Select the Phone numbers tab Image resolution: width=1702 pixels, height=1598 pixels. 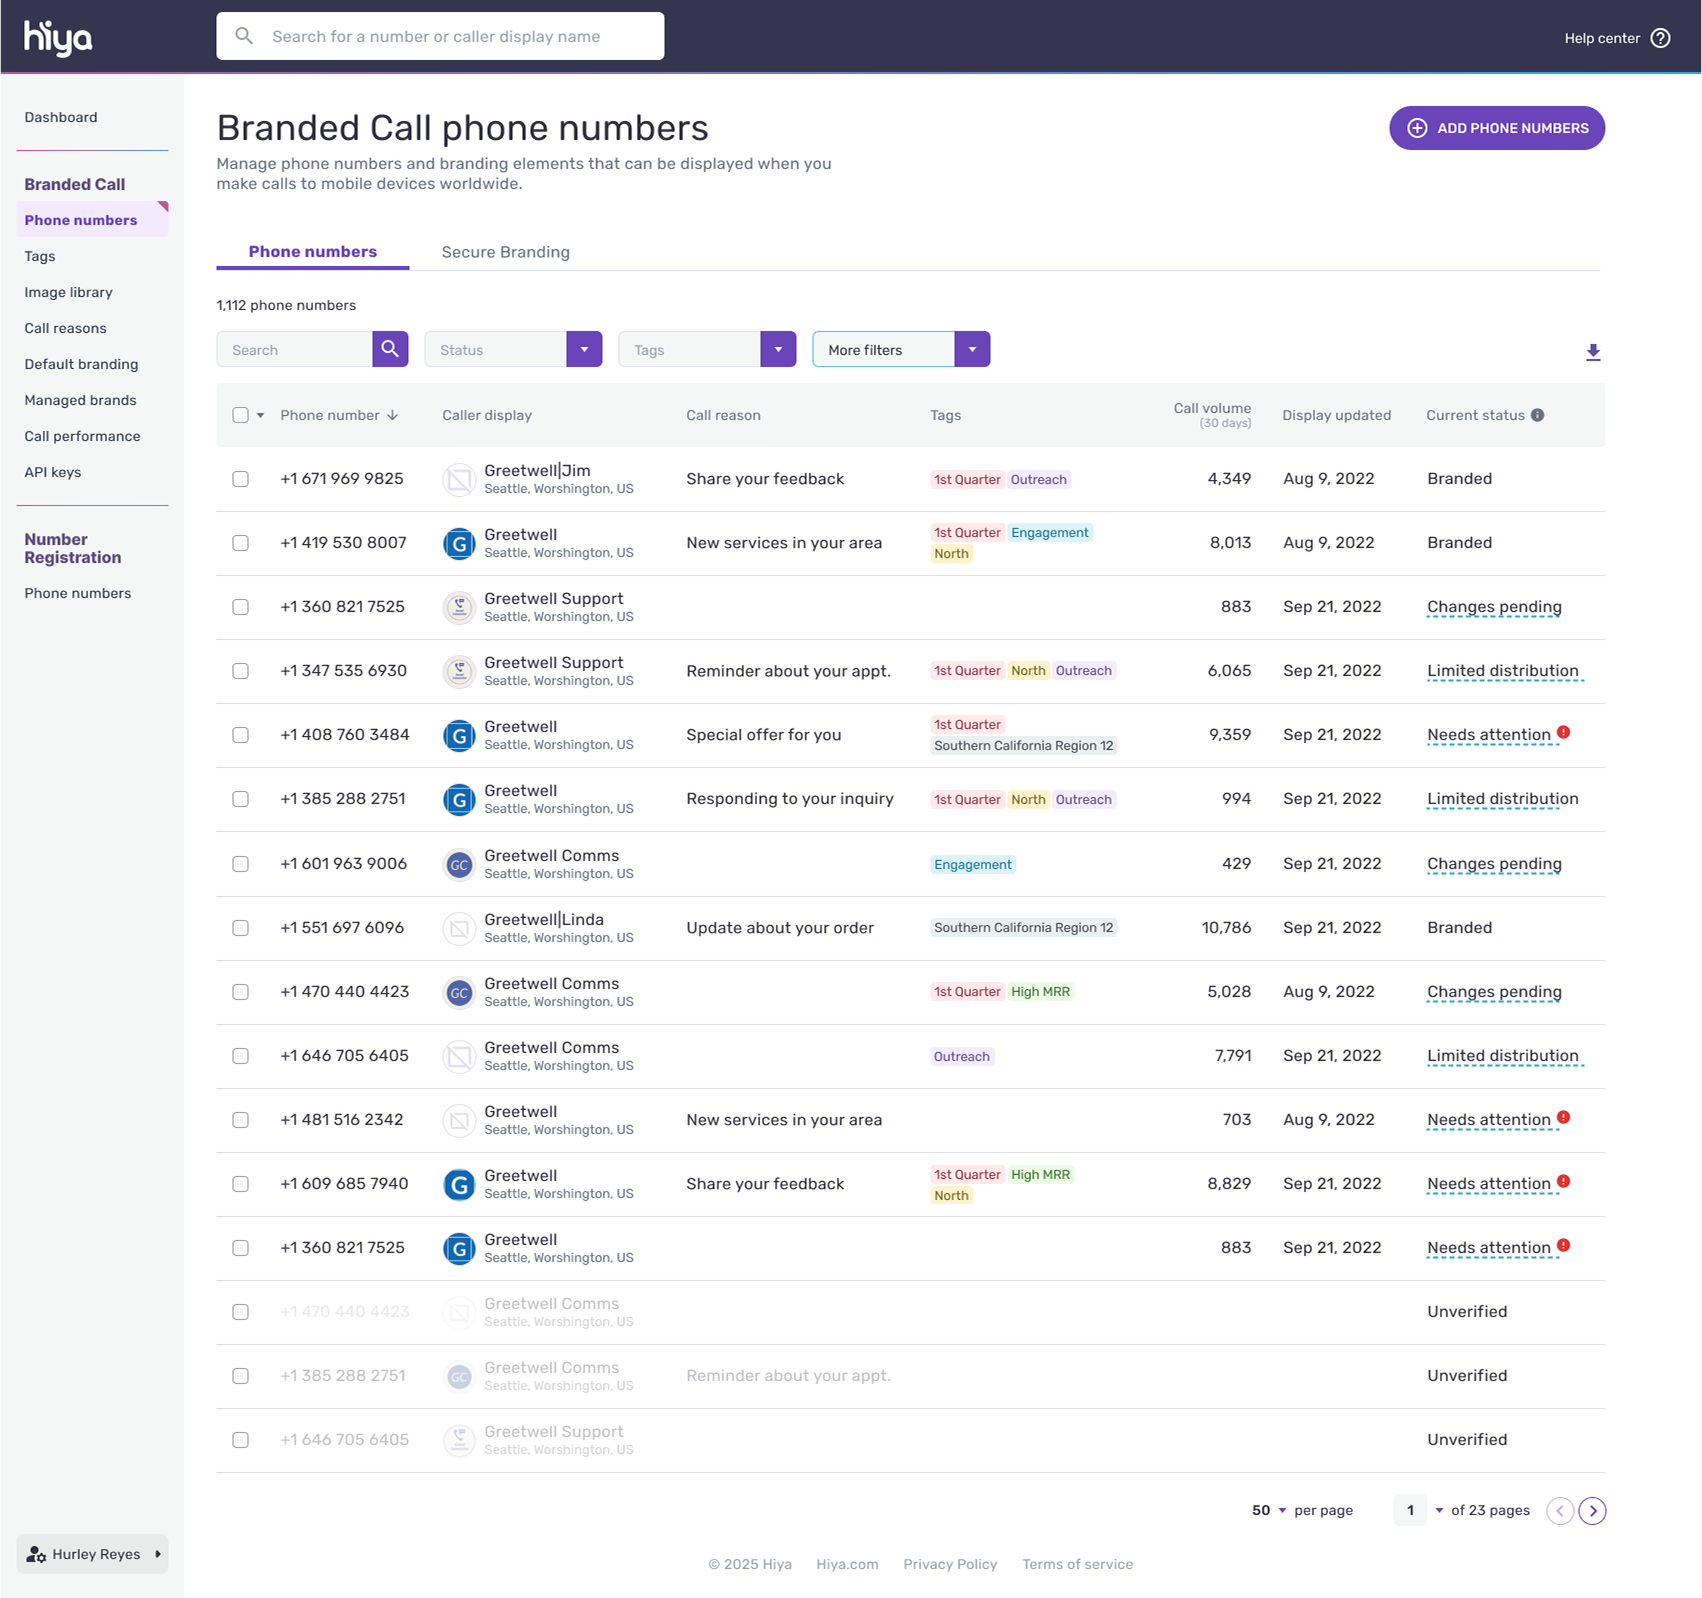coord(313,252)
